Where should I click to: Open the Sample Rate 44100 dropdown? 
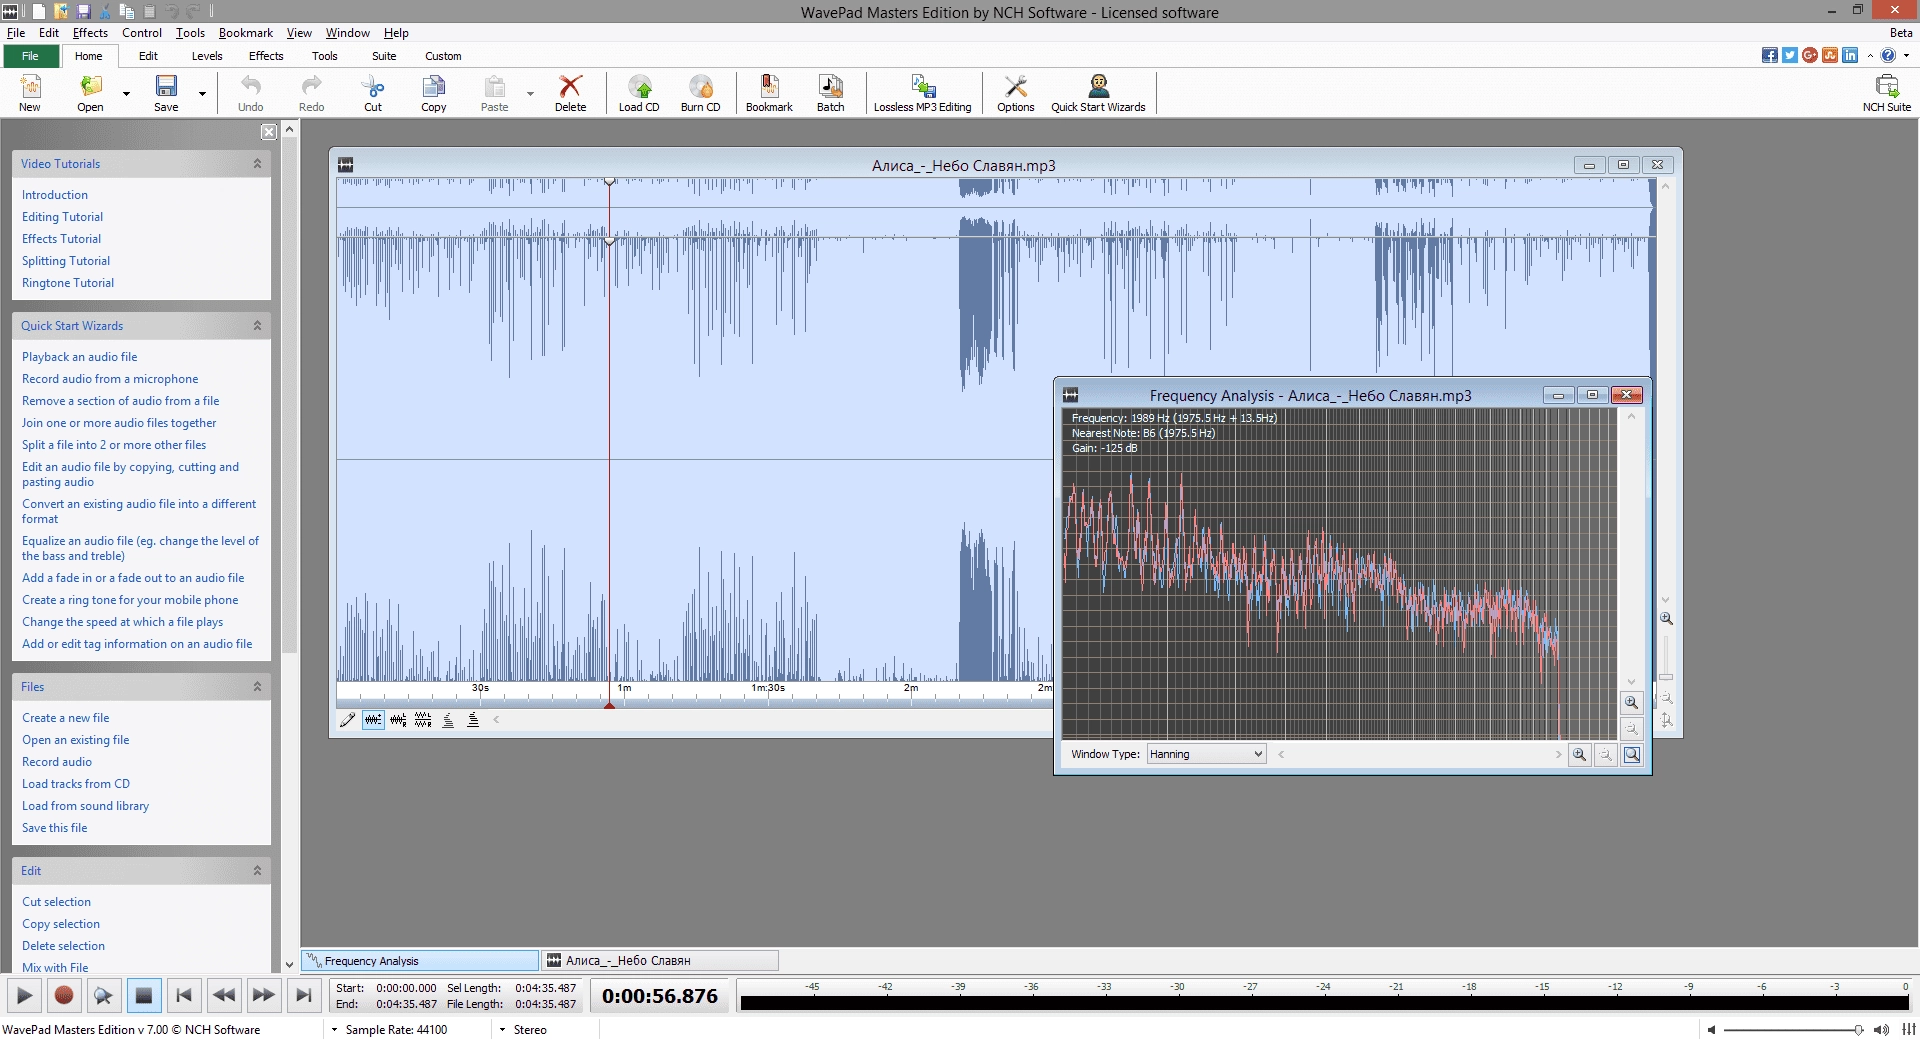(390, 1030)
